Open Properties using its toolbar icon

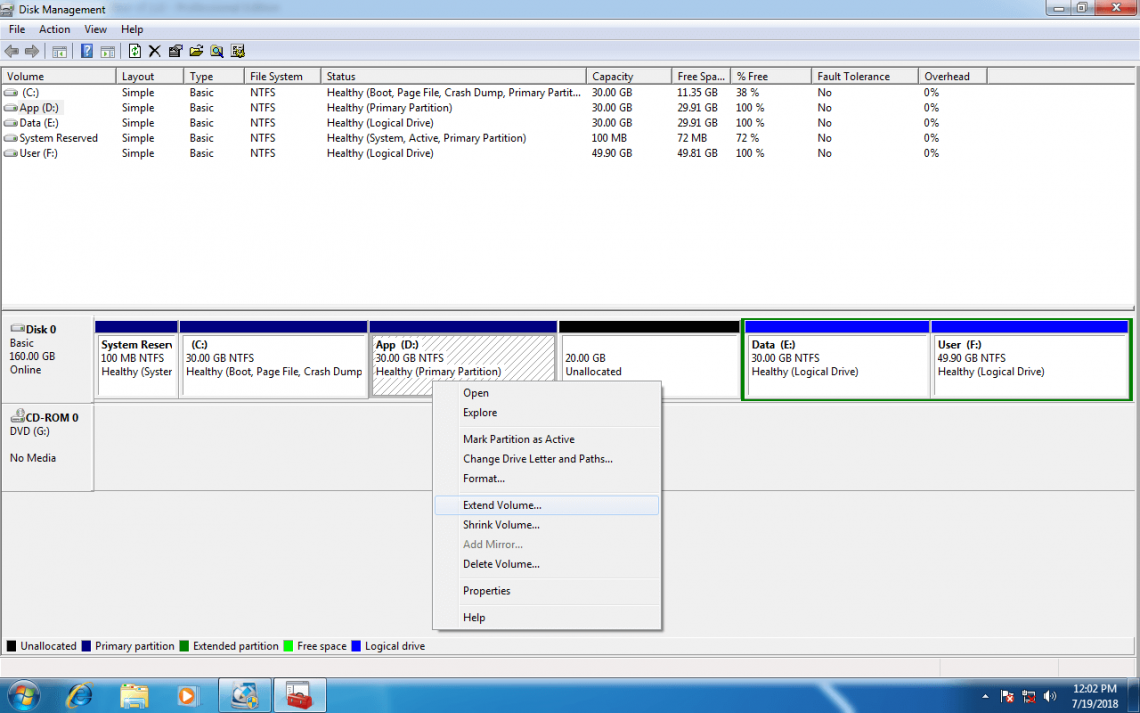[175, 51]
